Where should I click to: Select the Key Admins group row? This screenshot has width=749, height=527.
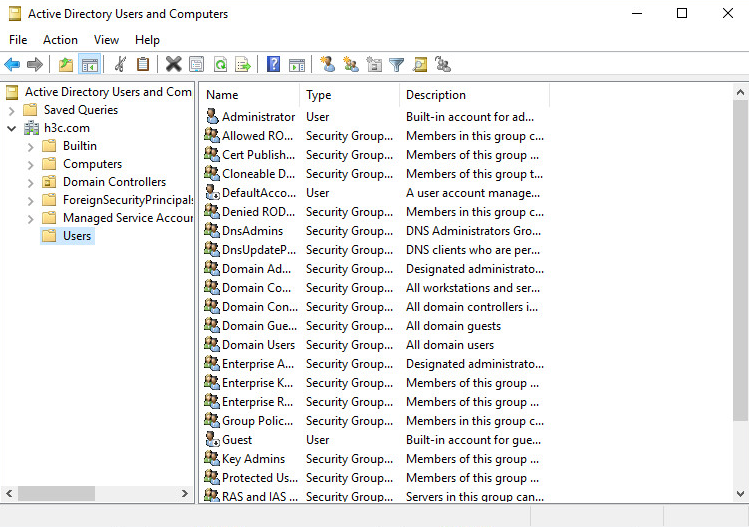coord(253,459)
